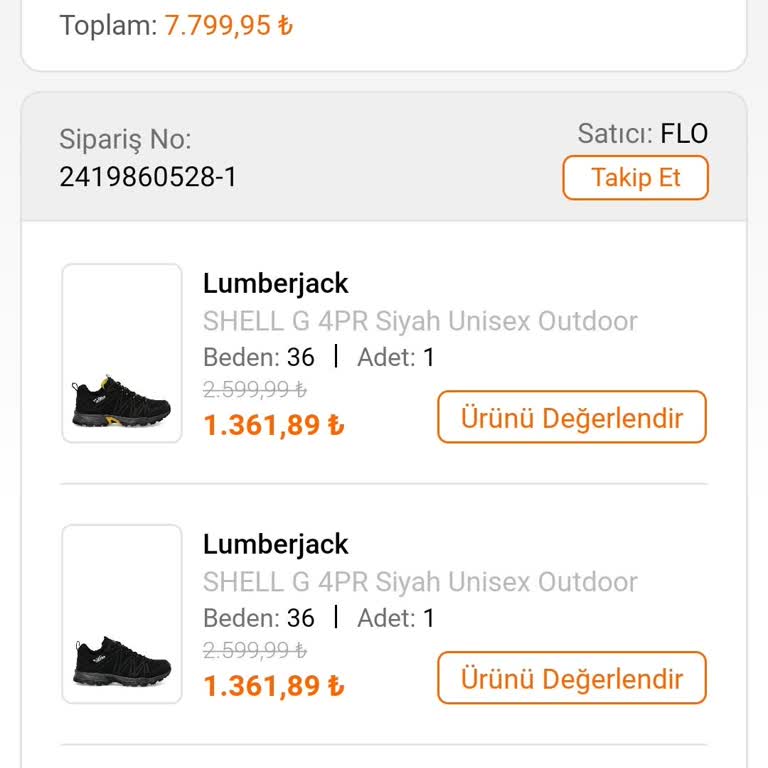This screenshot has width=768, height=768.
Task: Click the FLO seller name
Action: 684,134
